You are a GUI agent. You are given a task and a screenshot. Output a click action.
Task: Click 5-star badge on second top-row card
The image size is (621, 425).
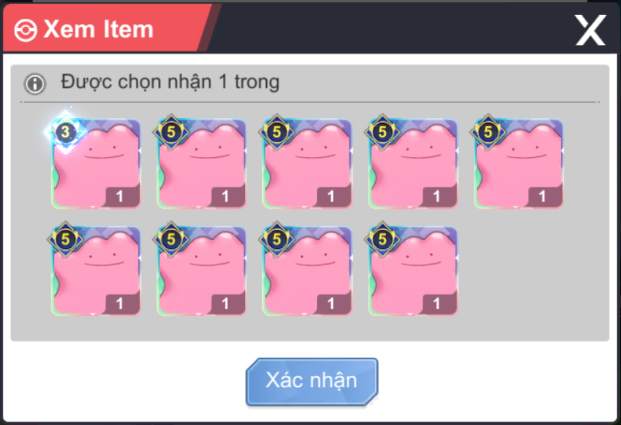click(171, 132)
